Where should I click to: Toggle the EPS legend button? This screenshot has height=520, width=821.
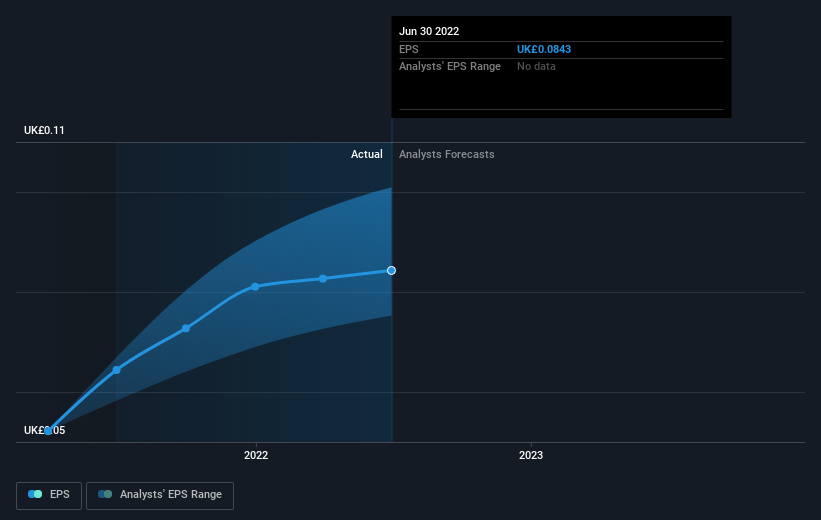pyautogui.click(x=49, y=495)
